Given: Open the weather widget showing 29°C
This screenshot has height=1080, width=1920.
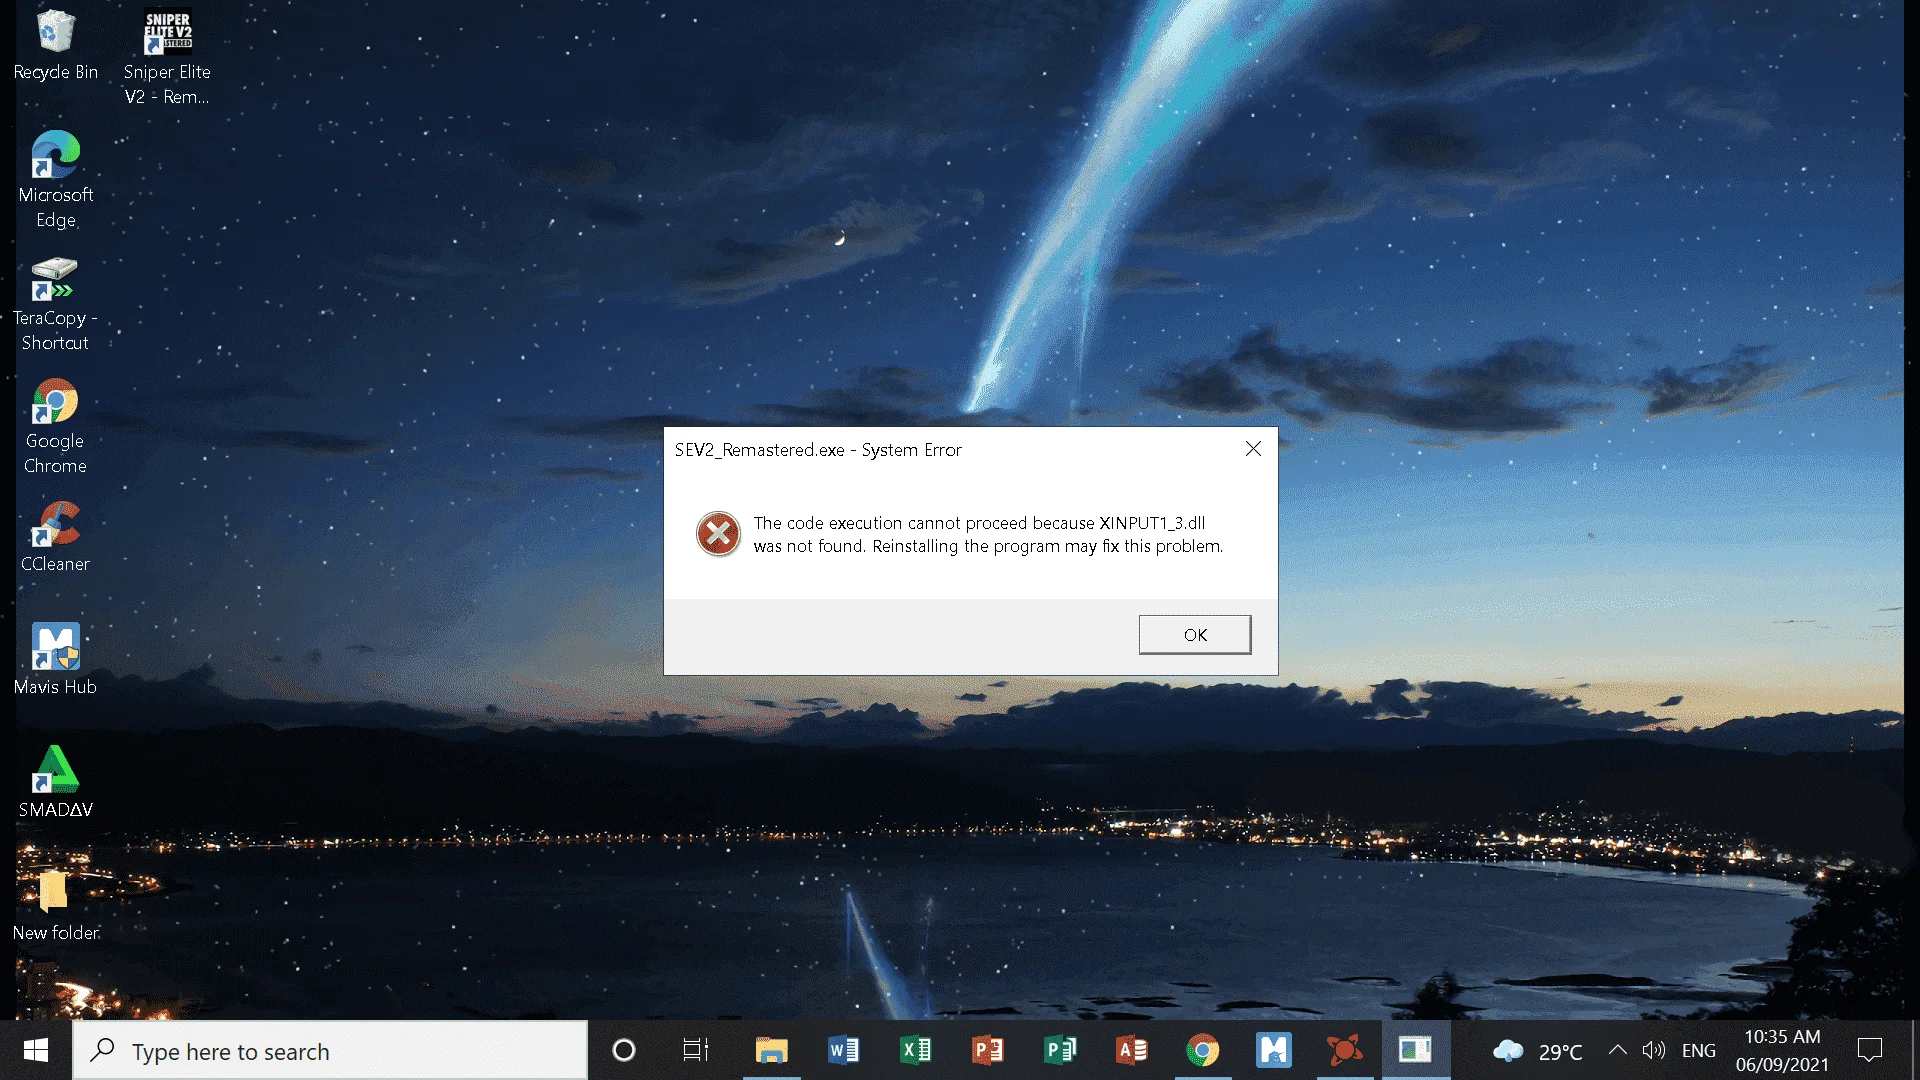Looking at the screenshot, I should [x=1538, y=1051].
